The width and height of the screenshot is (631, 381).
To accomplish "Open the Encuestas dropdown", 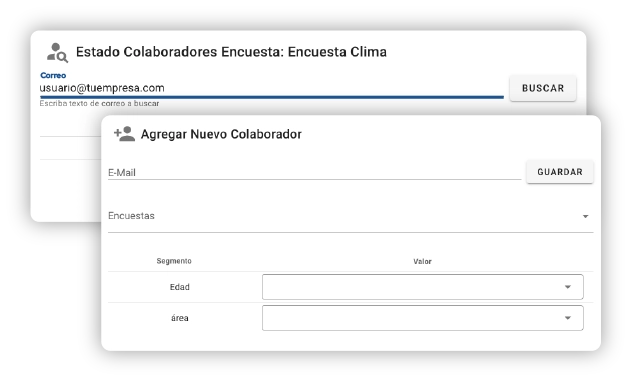I will click(x=351, y=216).
